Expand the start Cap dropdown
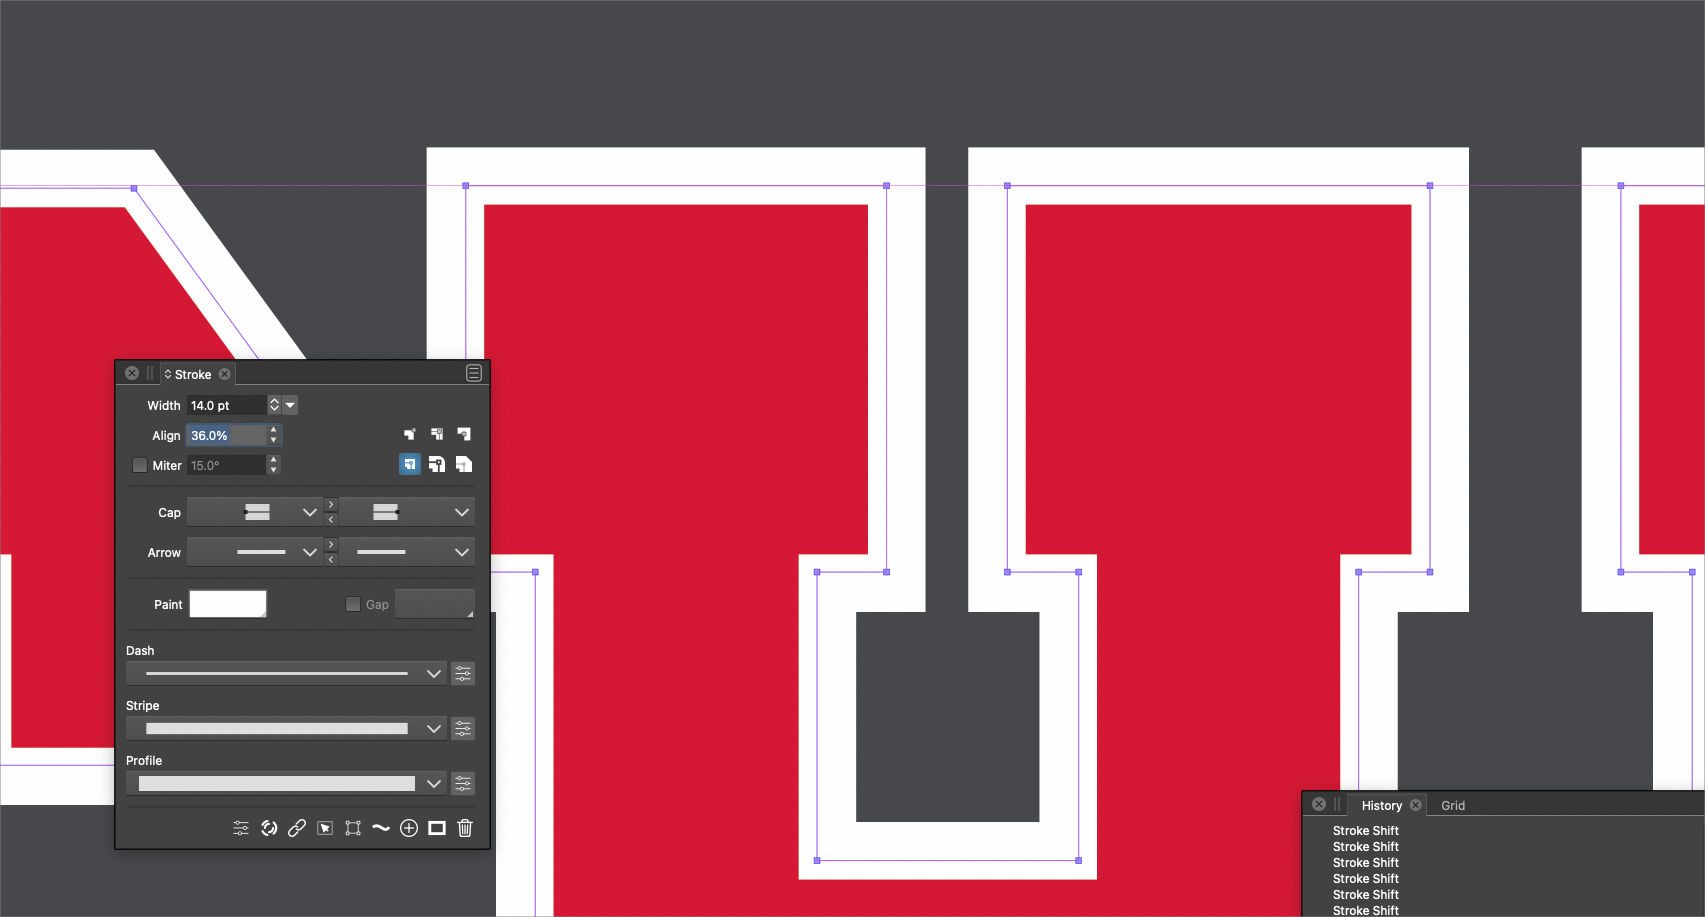 (309, 512)
